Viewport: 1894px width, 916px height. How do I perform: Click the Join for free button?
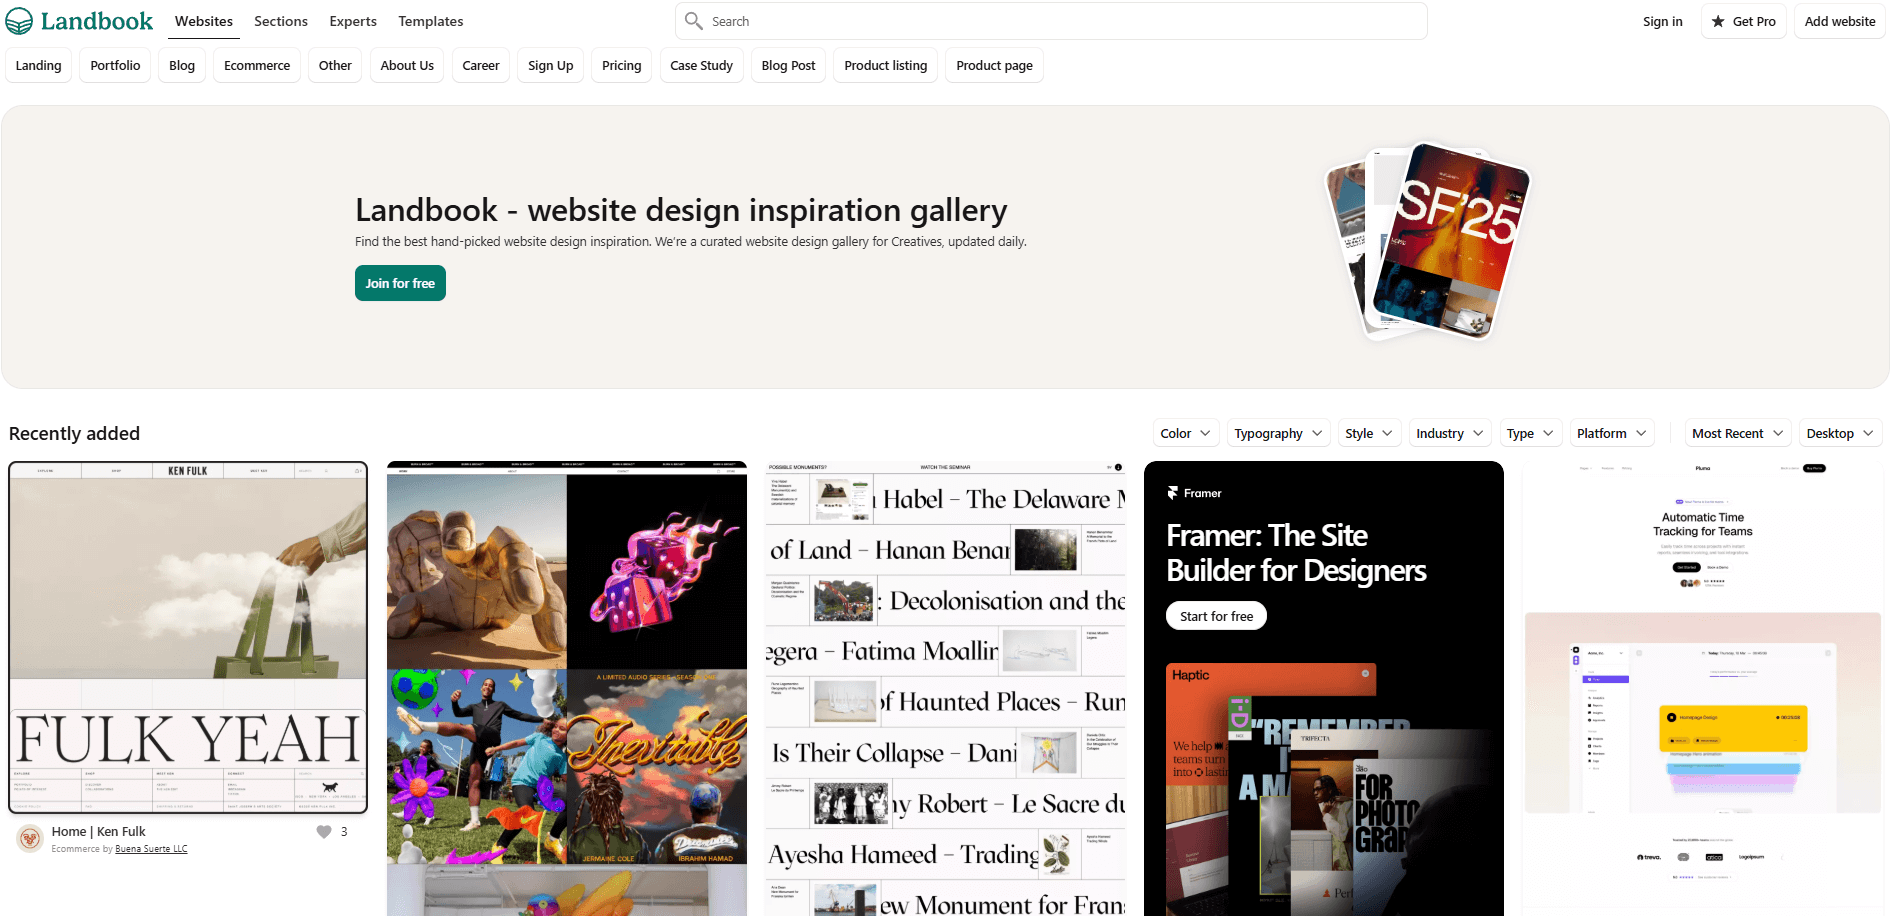click(x=400, y=283)
